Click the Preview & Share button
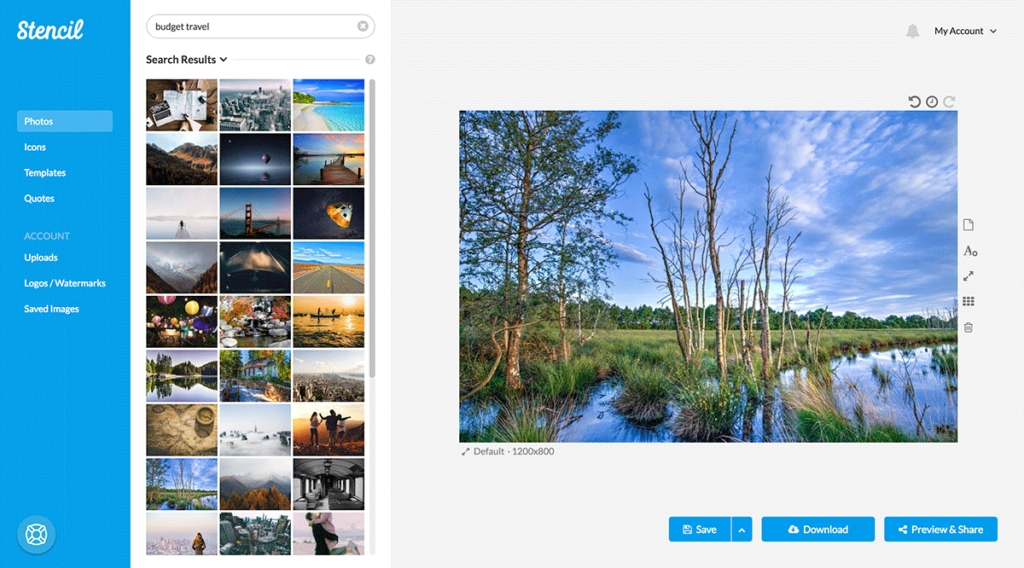Screen dimensions: 1024x568 [x=940, y=529]
